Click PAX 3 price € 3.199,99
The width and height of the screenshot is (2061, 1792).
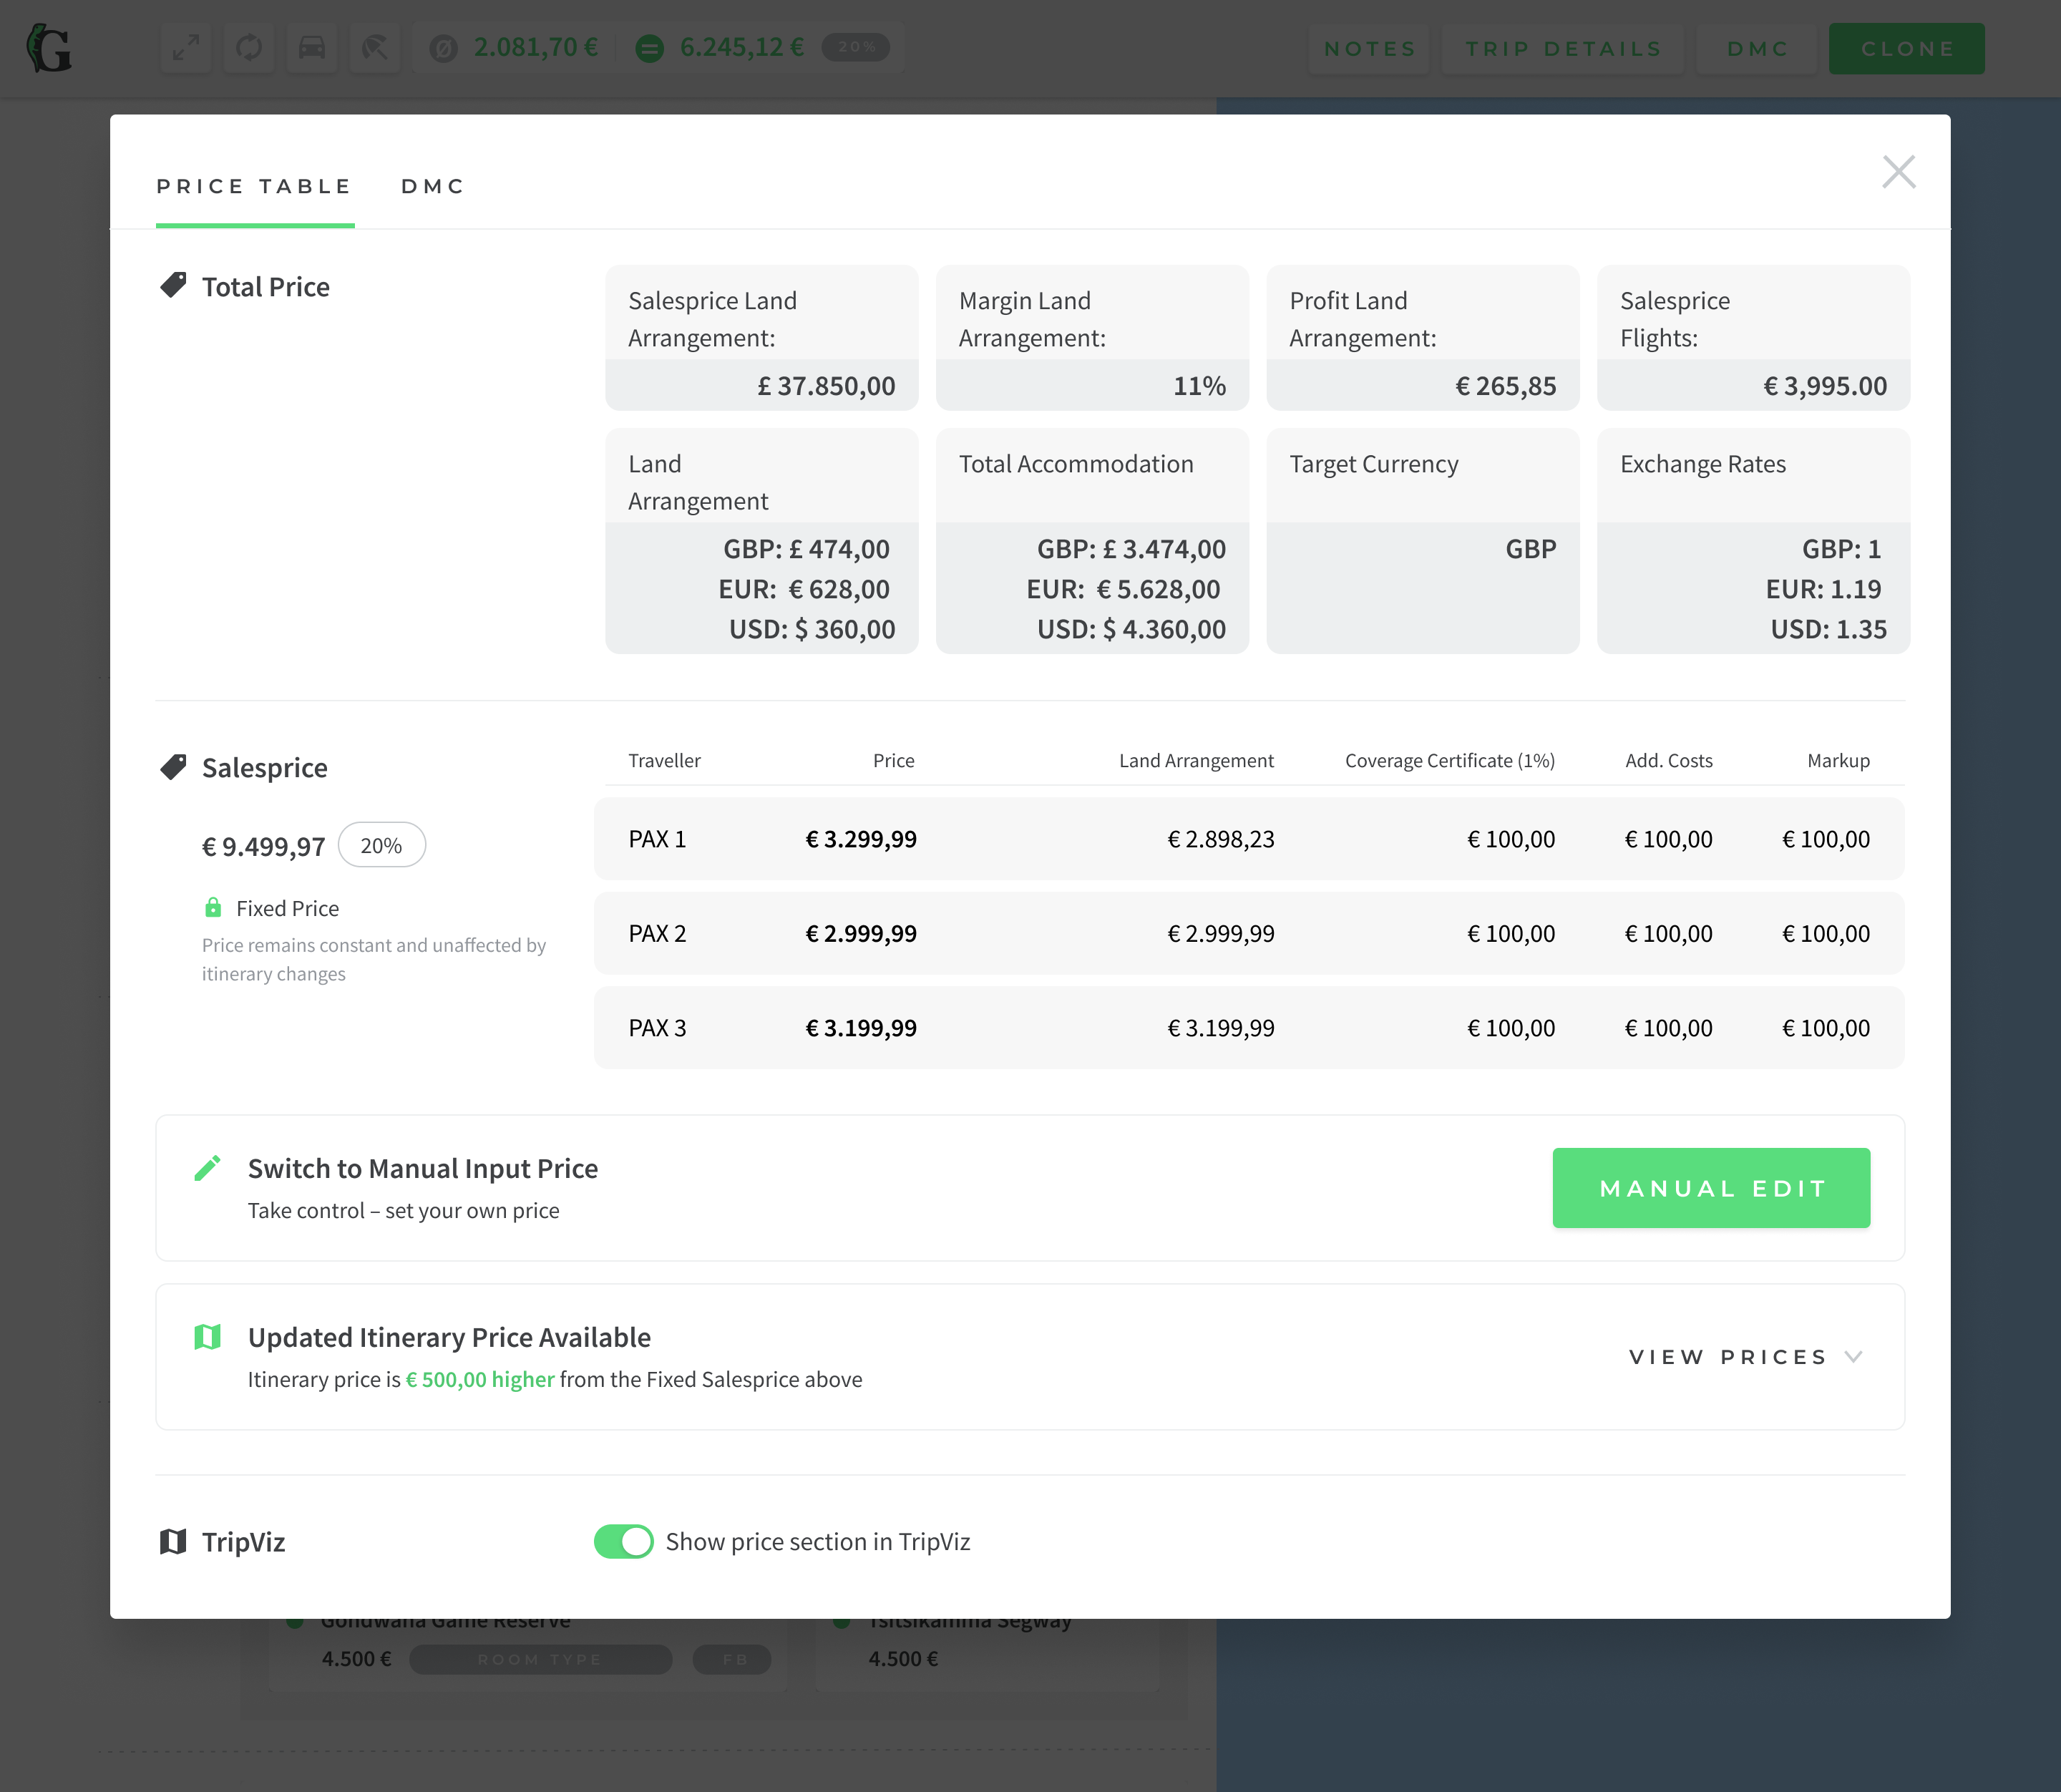(861, 1028)
